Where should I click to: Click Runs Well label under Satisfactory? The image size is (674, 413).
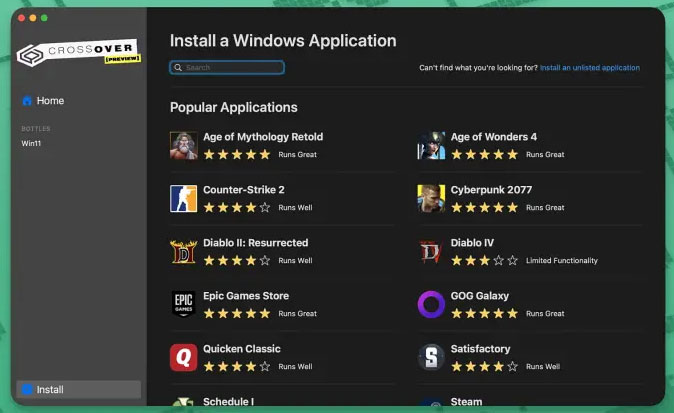click(543, 367)
